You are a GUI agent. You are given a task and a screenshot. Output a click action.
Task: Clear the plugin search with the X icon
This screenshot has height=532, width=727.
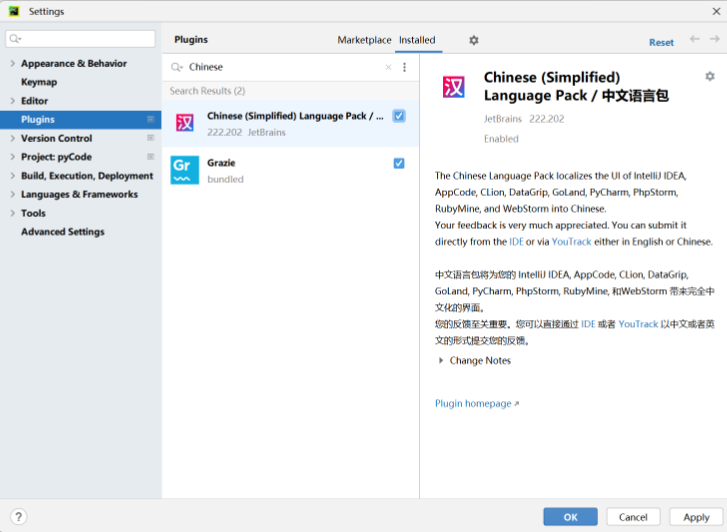click(389, 67)
